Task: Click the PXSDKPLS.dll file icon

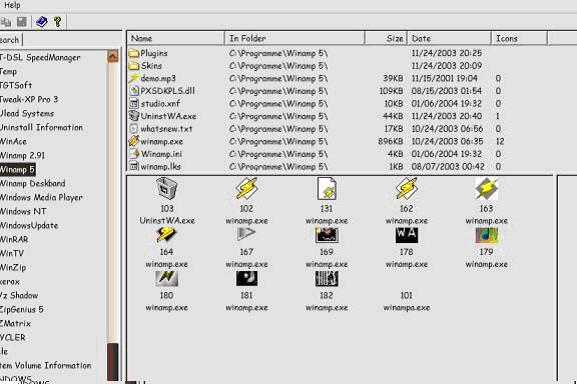Action: point(134,90)
